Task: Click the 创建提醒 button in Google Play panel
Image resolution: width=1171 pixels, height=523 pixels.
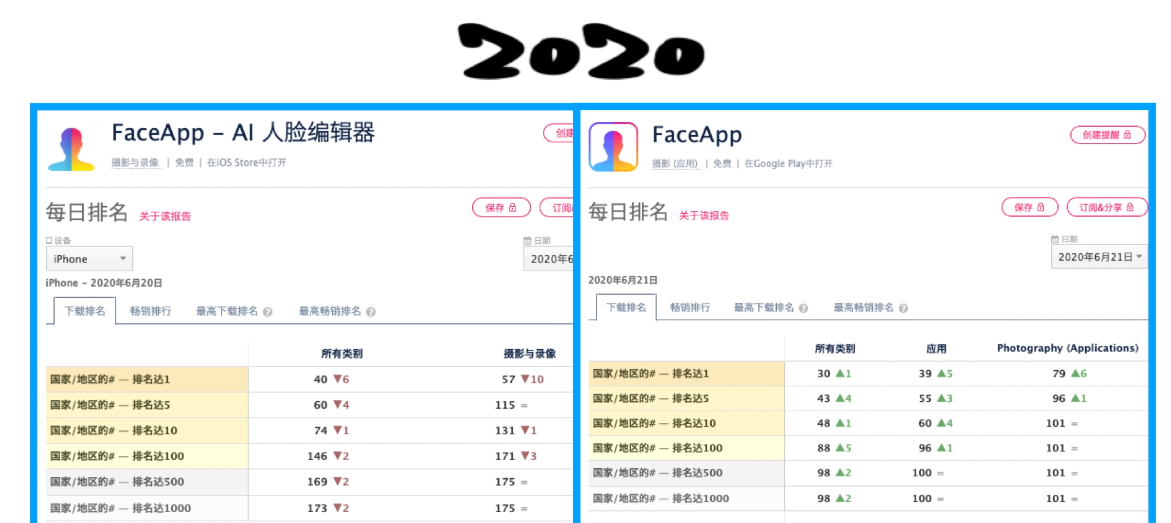Action: 1107,135
